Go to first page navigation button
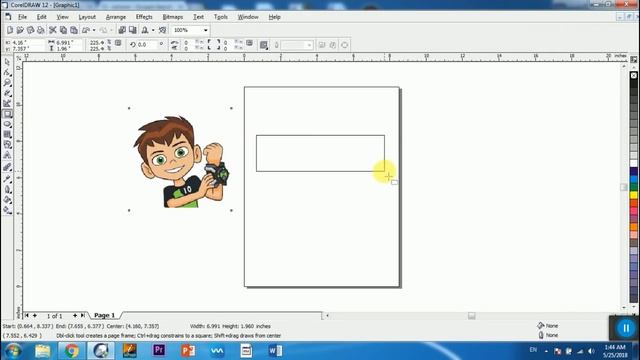Image resolution: width=640 pixels, height=360 pixels. coord(27,316)
